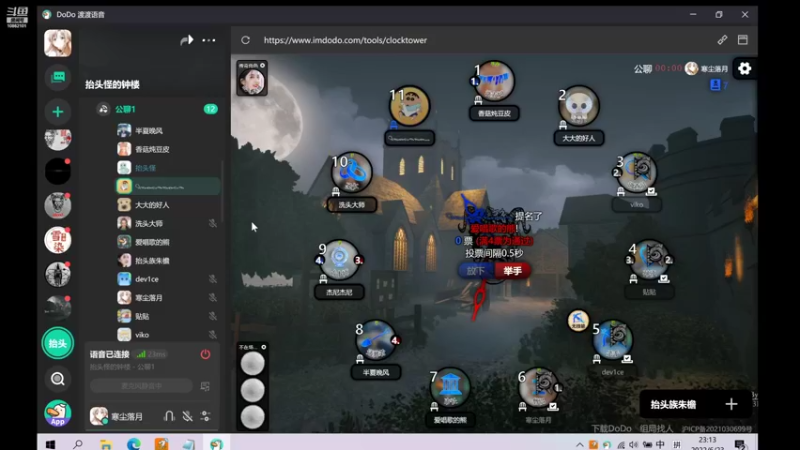This screenshot has height=450, width=800.
Task: Open taskbar search magnifier
Action: coord(78,444)
